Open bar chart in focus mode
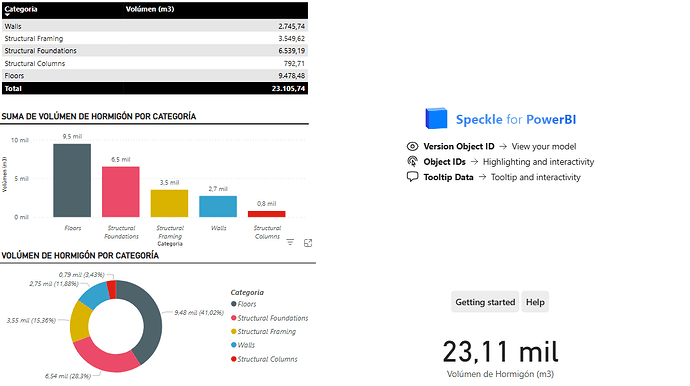Screen dimensions: 690x386 [x=308, y=243]
